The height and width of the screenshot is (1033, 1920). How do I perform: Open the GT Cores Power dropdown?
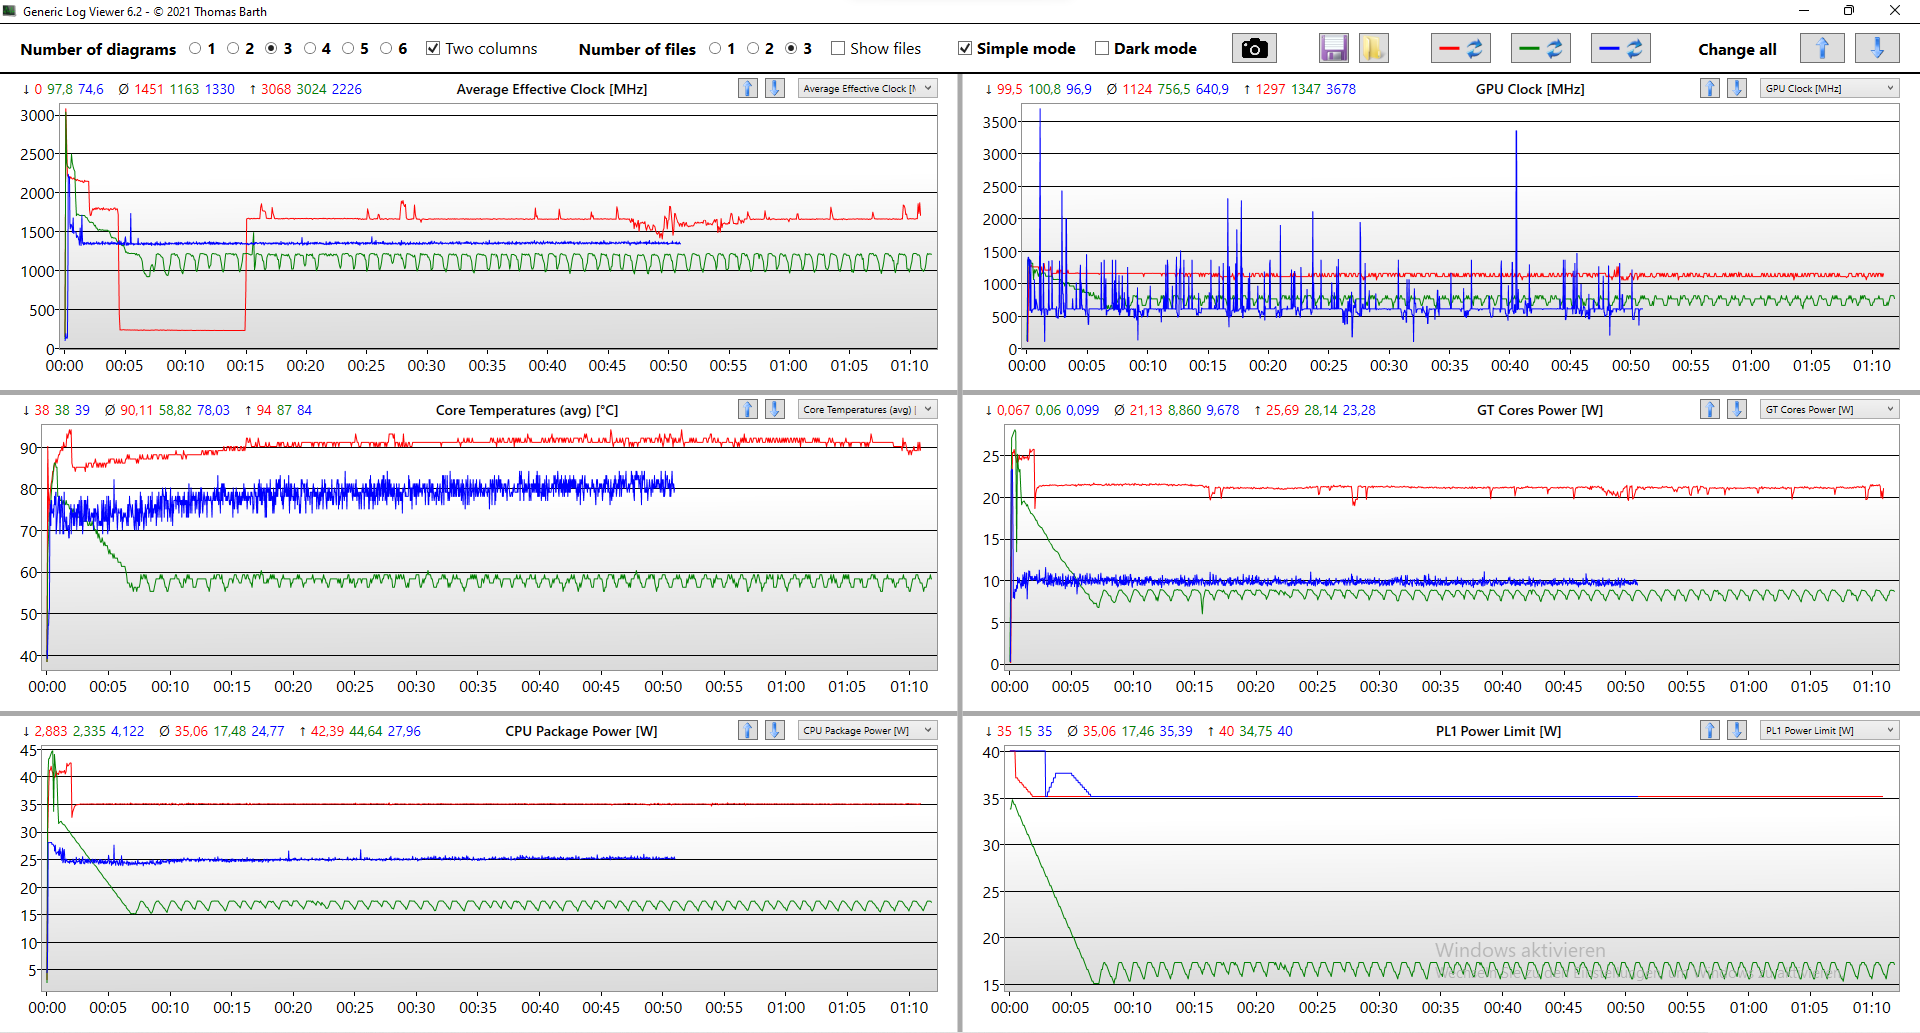pyautogui.click(x=1829, y=409)
